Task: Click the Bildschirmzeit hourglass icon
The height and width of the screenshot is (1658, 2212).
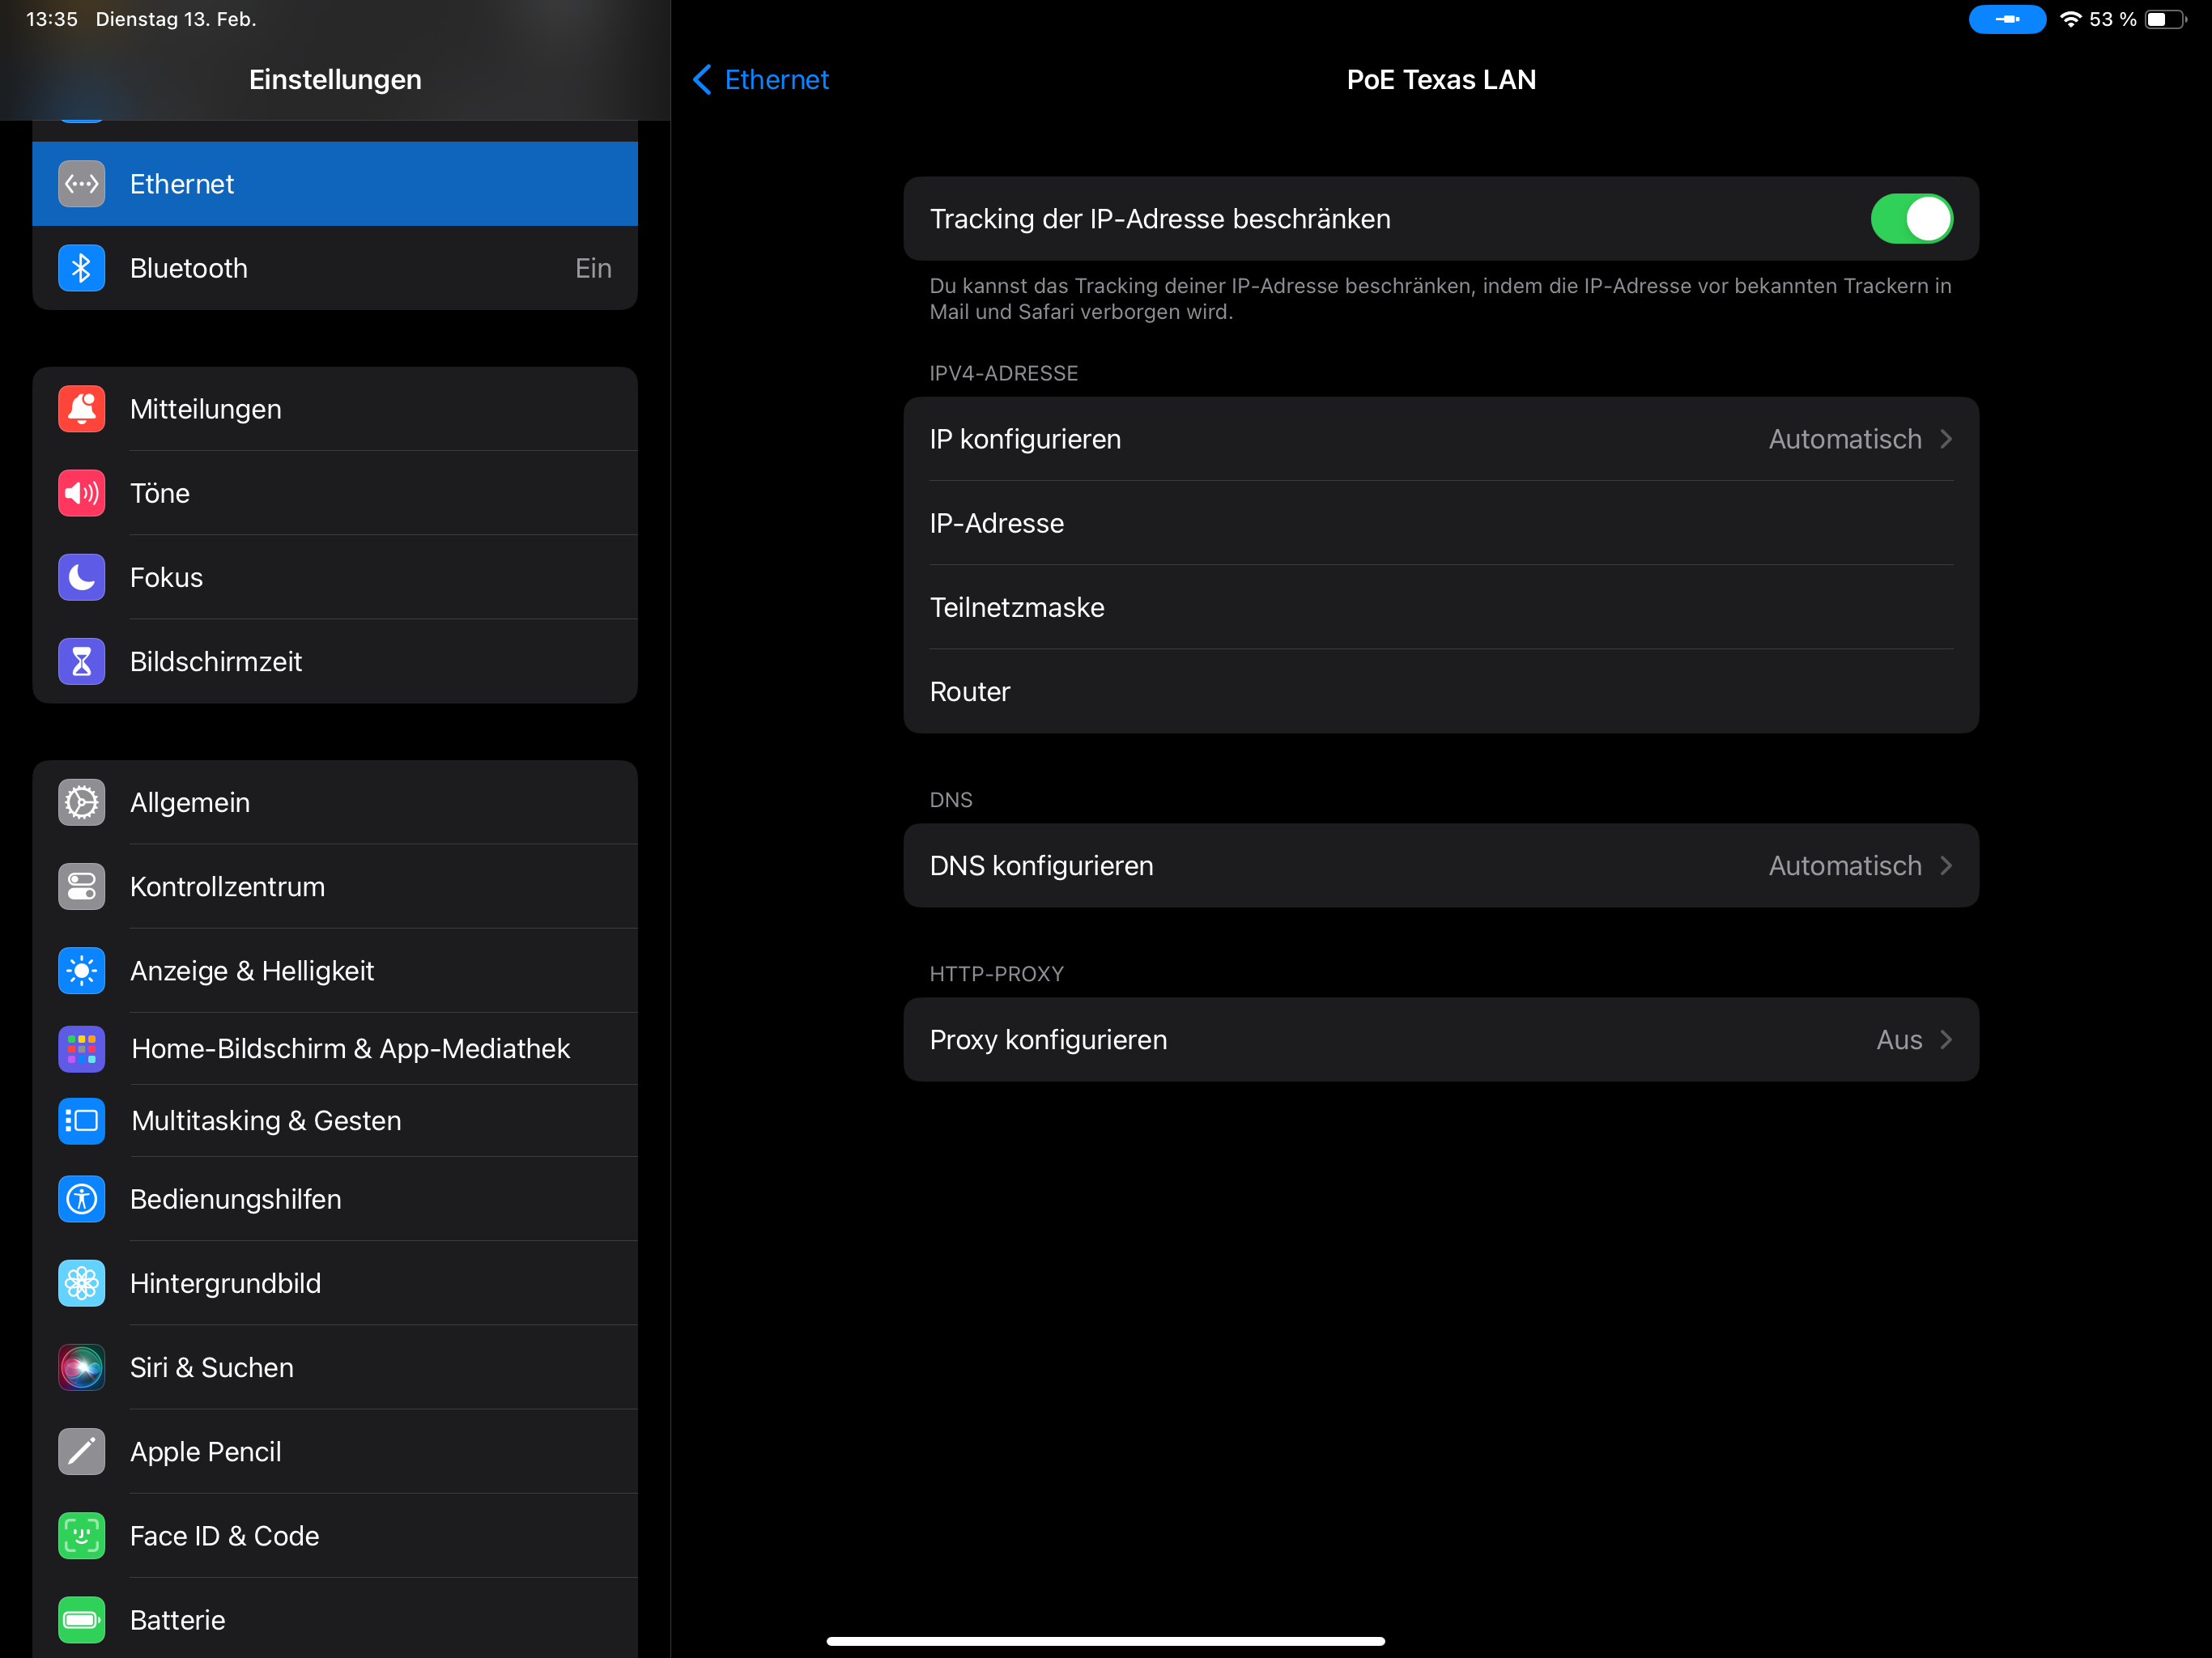Action: (x=81, y=661)
